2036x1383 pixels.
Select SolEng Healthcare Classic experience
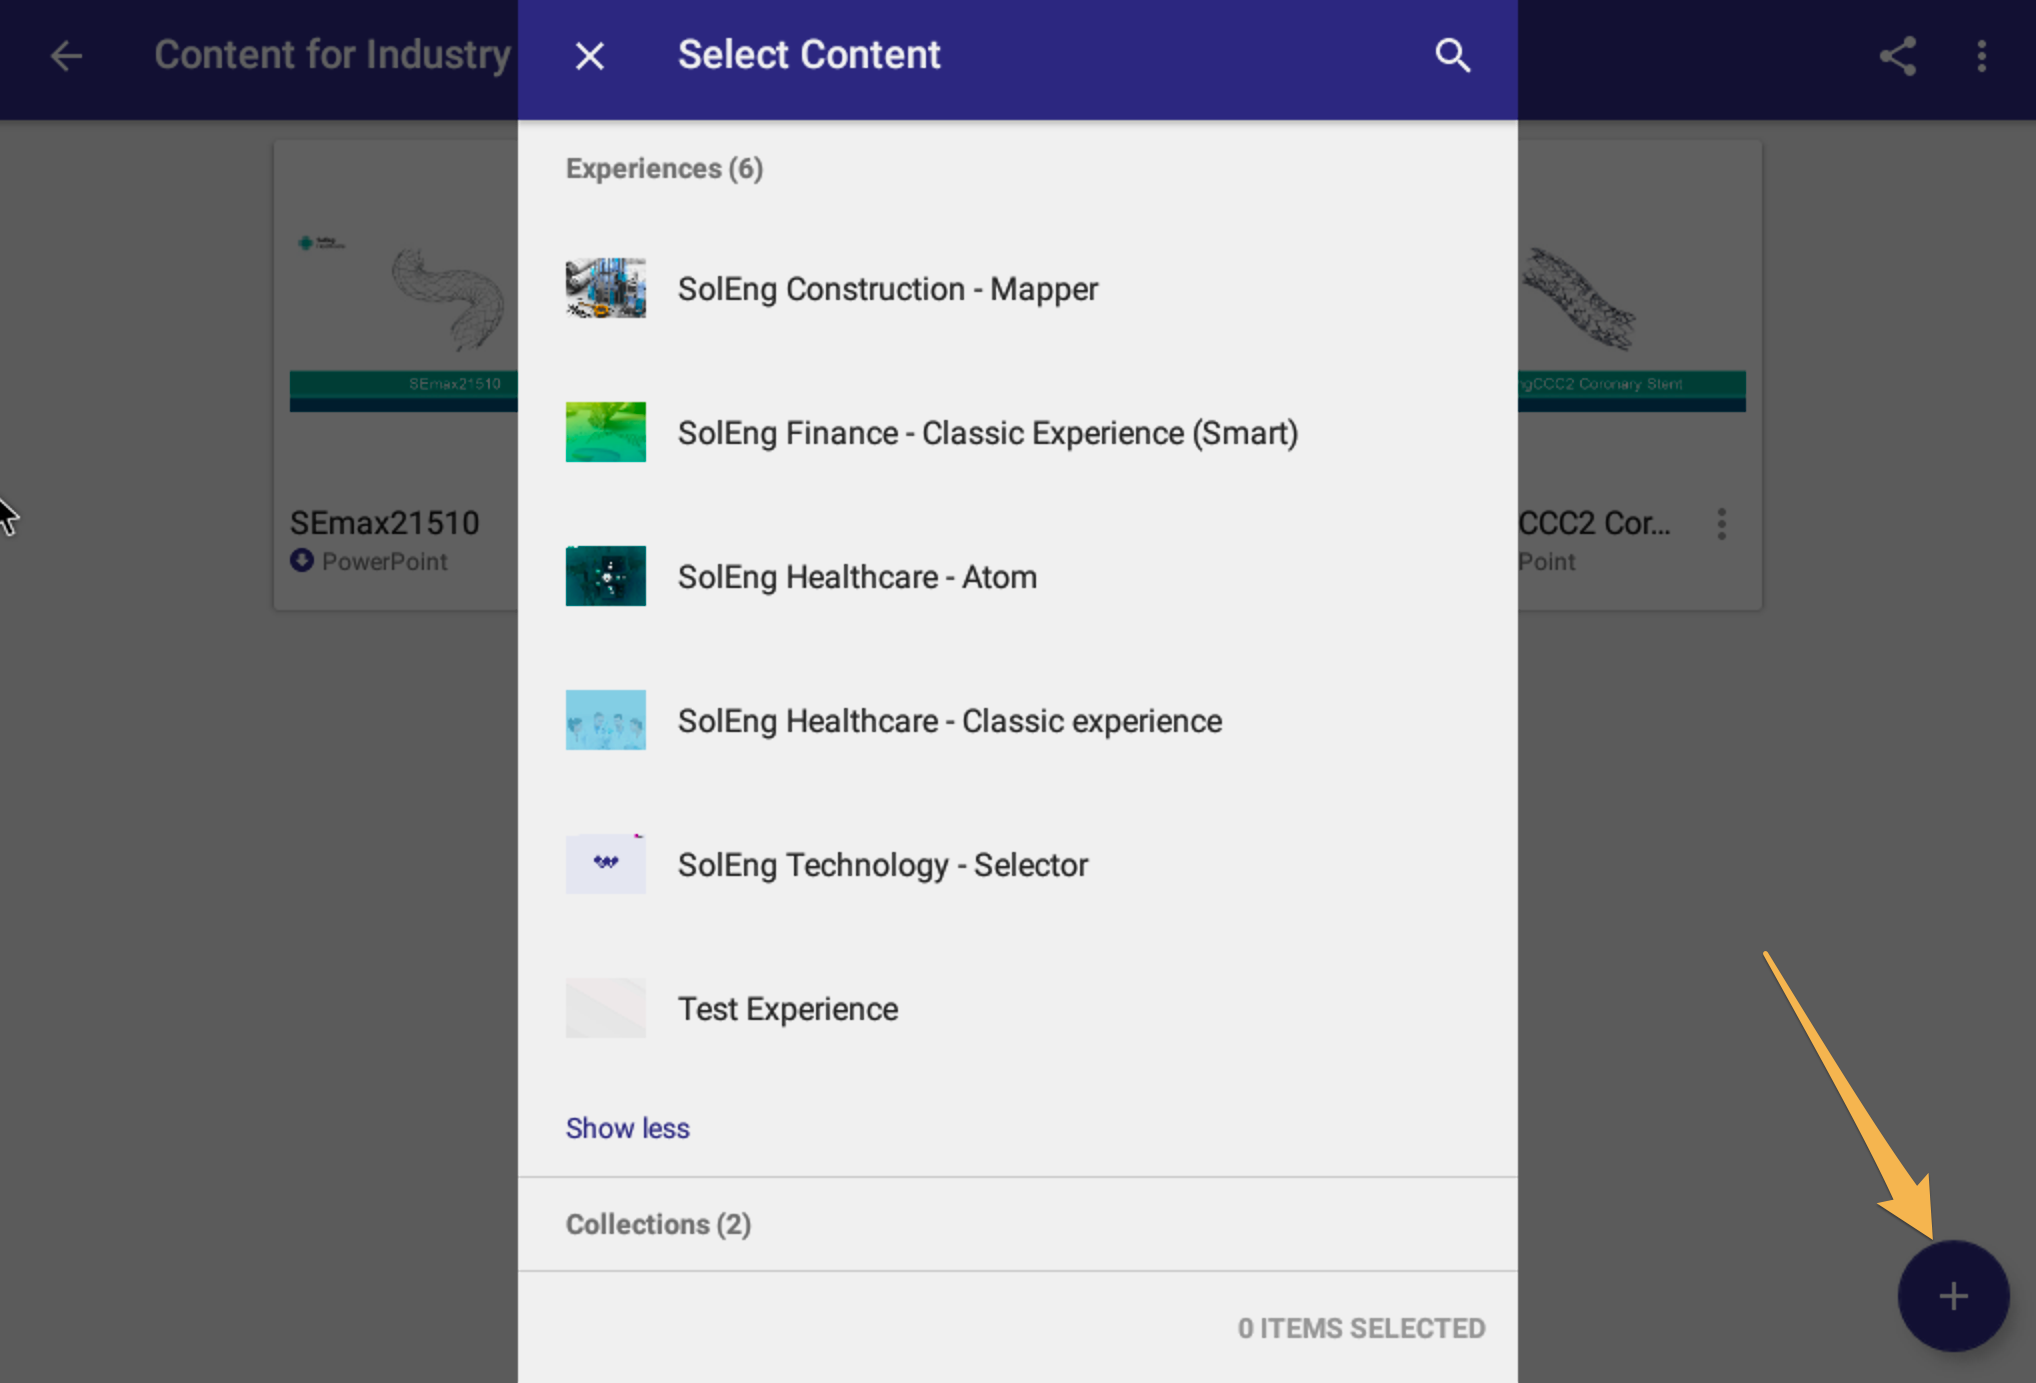(949, 721)
